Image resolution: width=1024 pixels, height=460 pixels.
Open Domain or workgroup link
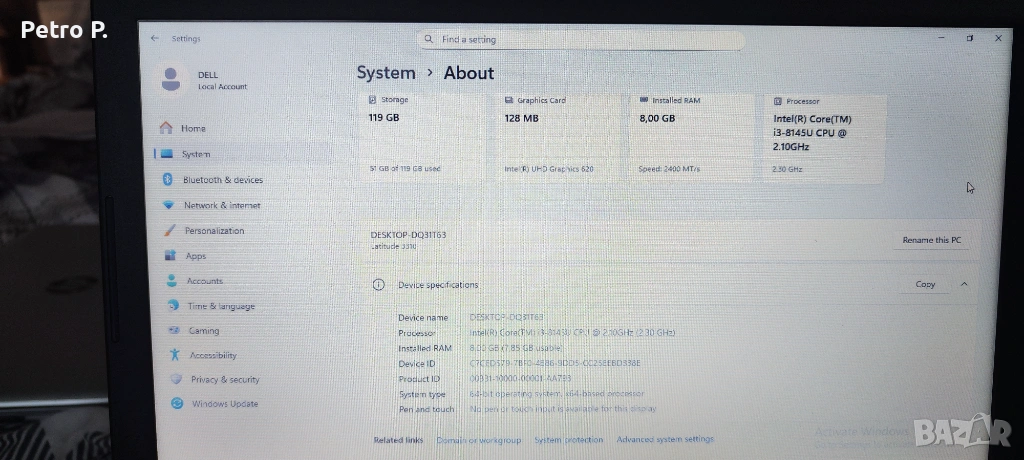479,440
